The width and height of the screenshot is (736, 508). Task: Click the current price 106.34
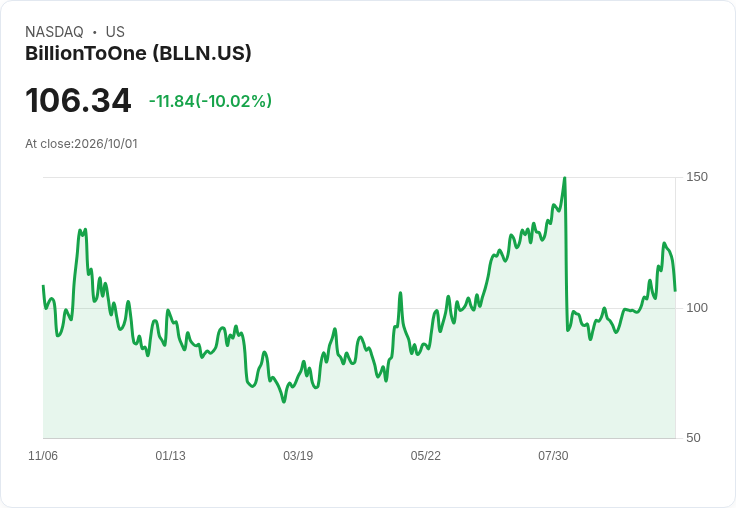coord(78,100)
